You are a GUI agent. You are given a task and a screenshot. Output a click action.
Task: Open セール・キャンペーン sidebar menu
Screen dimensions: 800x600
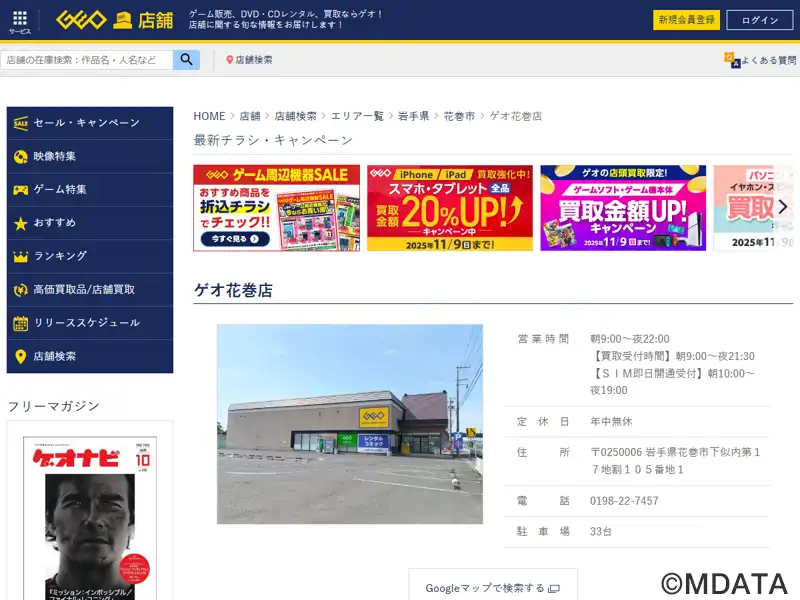tap(90, 123)
